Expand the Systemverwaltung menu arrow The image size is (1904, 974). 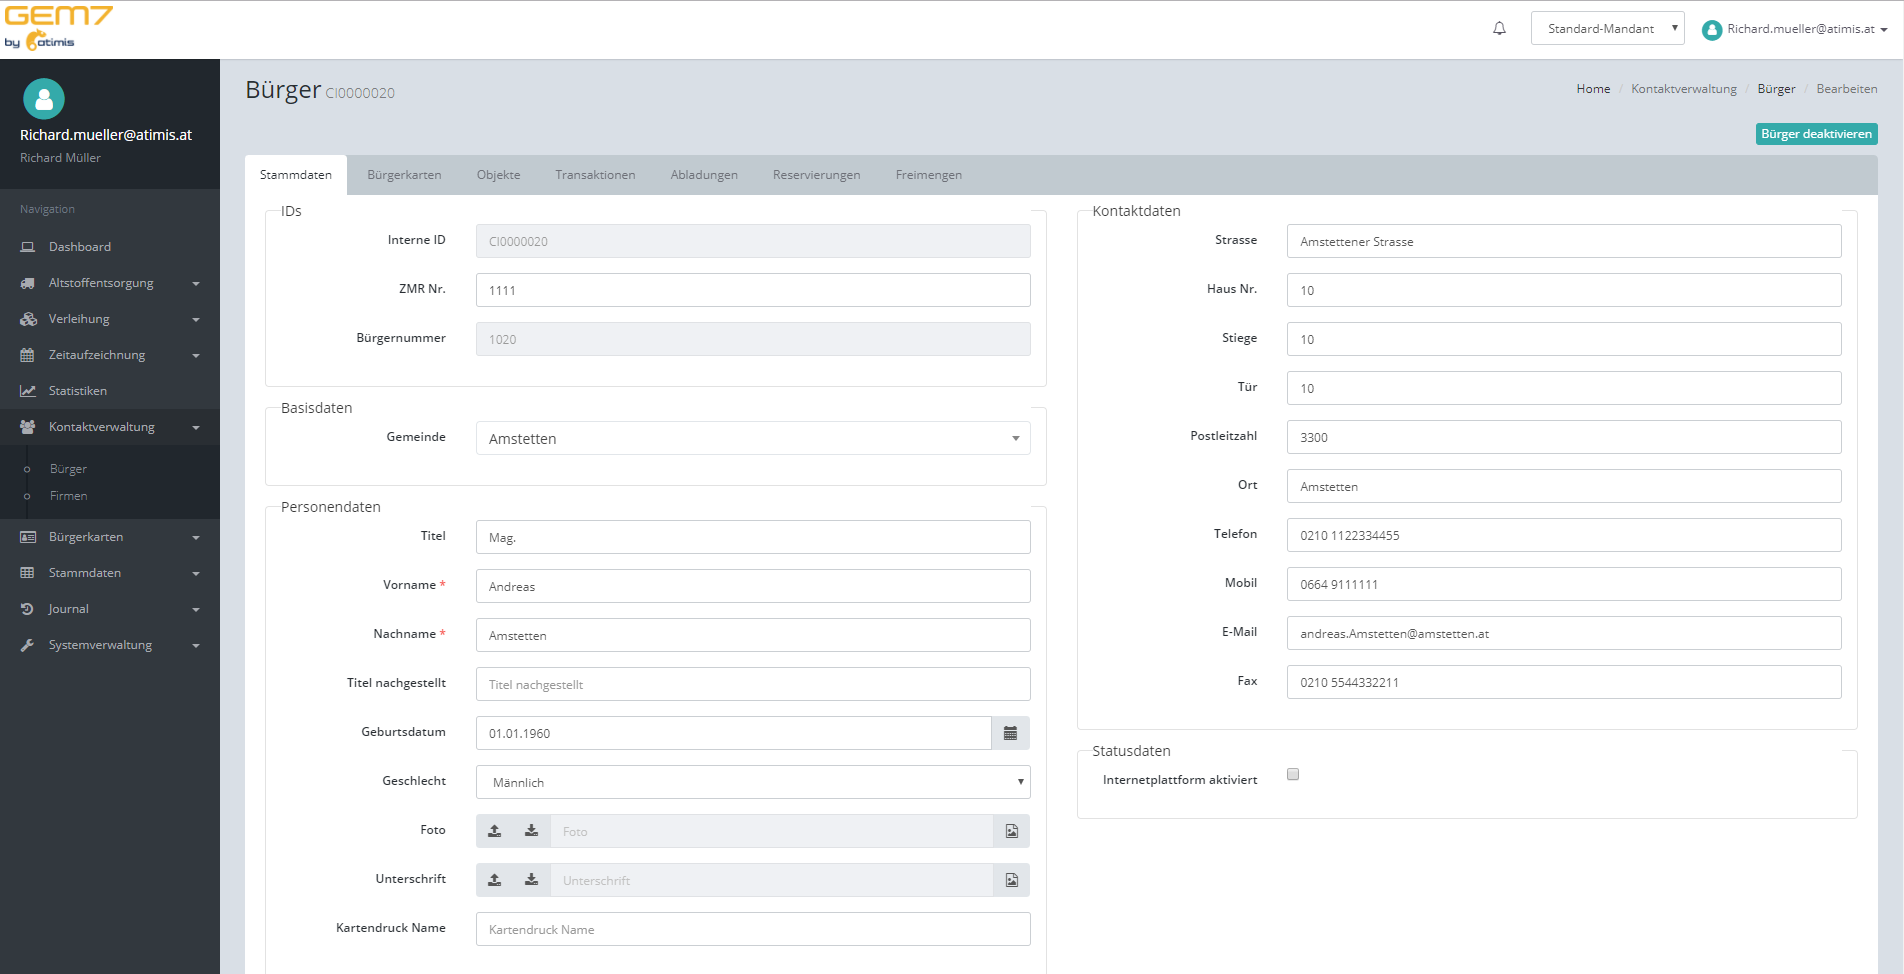click(196, 646)
